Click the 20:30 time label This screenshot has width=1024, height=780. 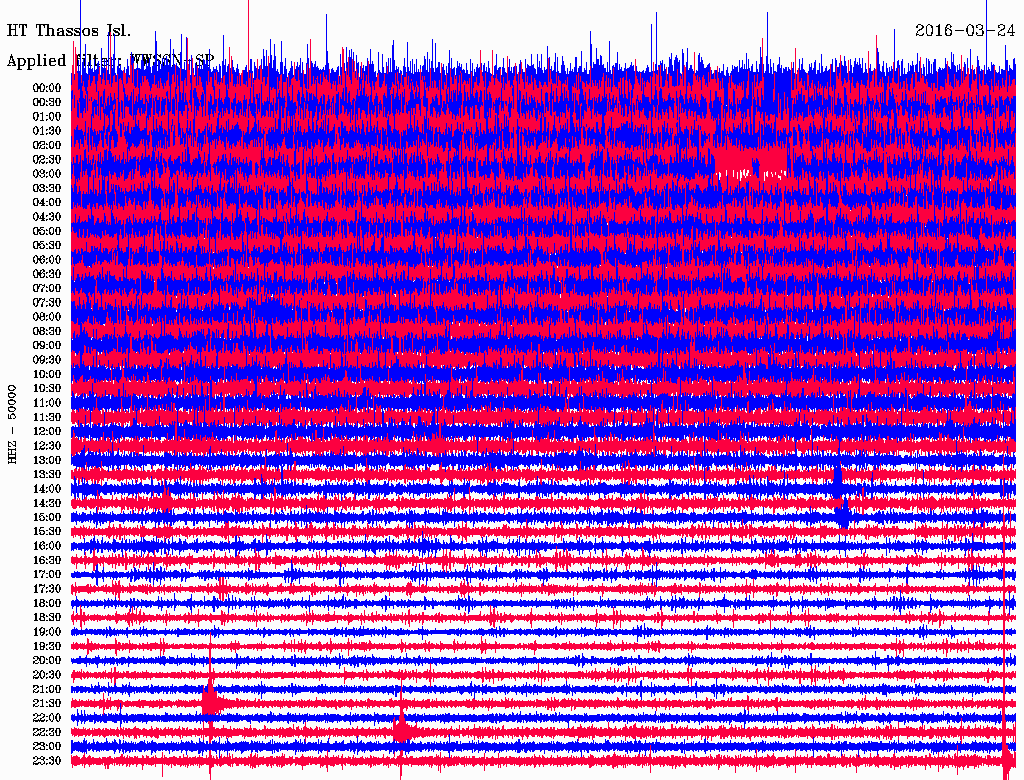click(47, 674)
